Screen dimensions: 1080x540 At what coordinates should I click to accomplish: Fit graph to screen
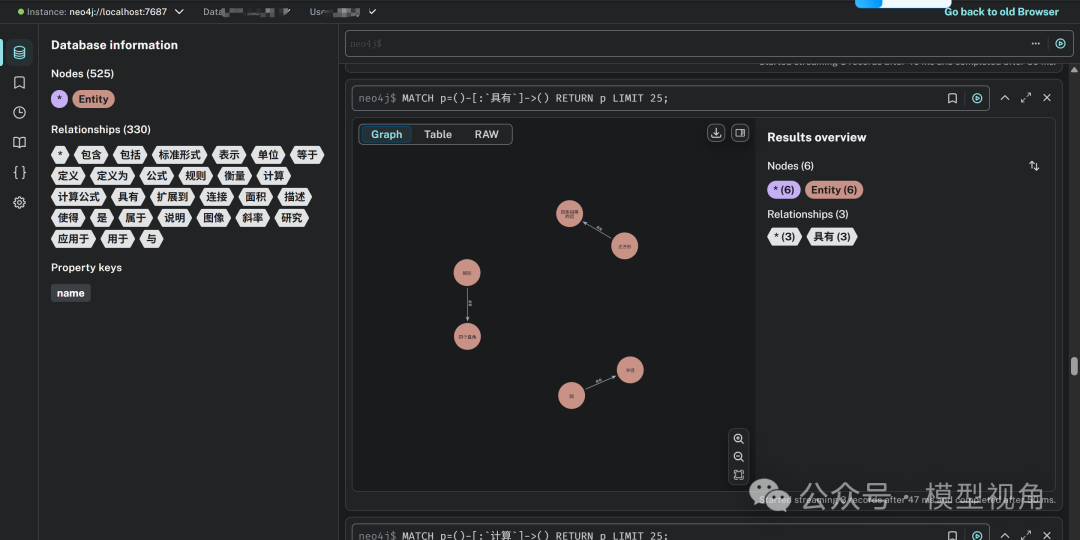pyautogui.click(x=738, y=475)
